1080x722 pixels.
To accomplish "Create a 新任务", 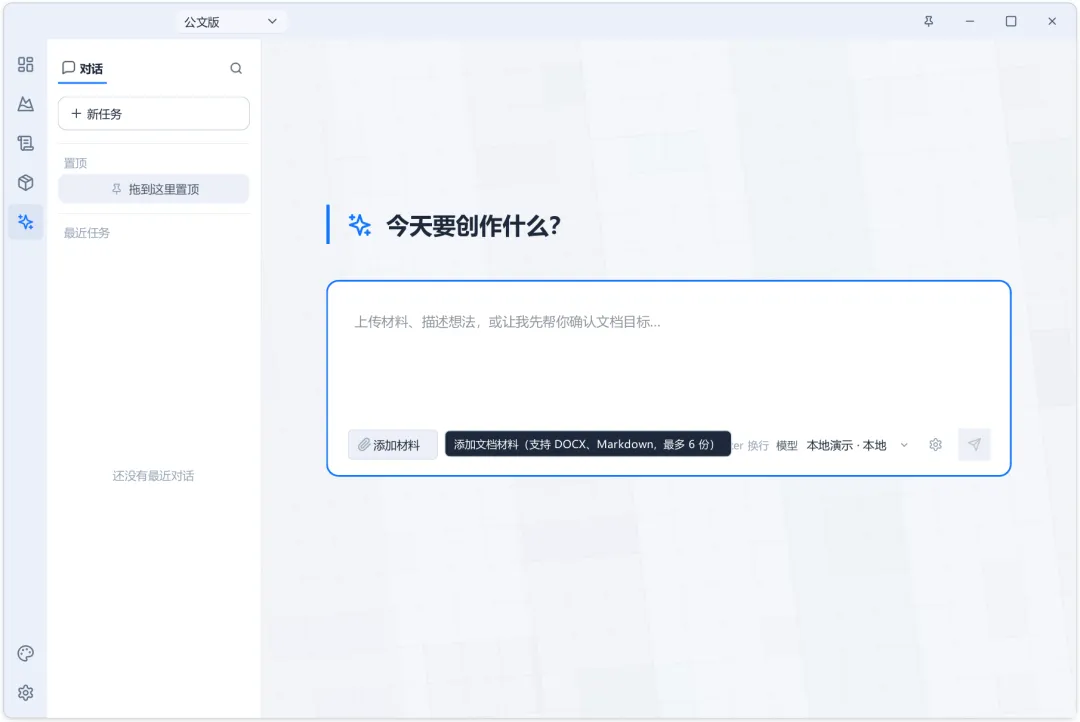I will [154, 114].
